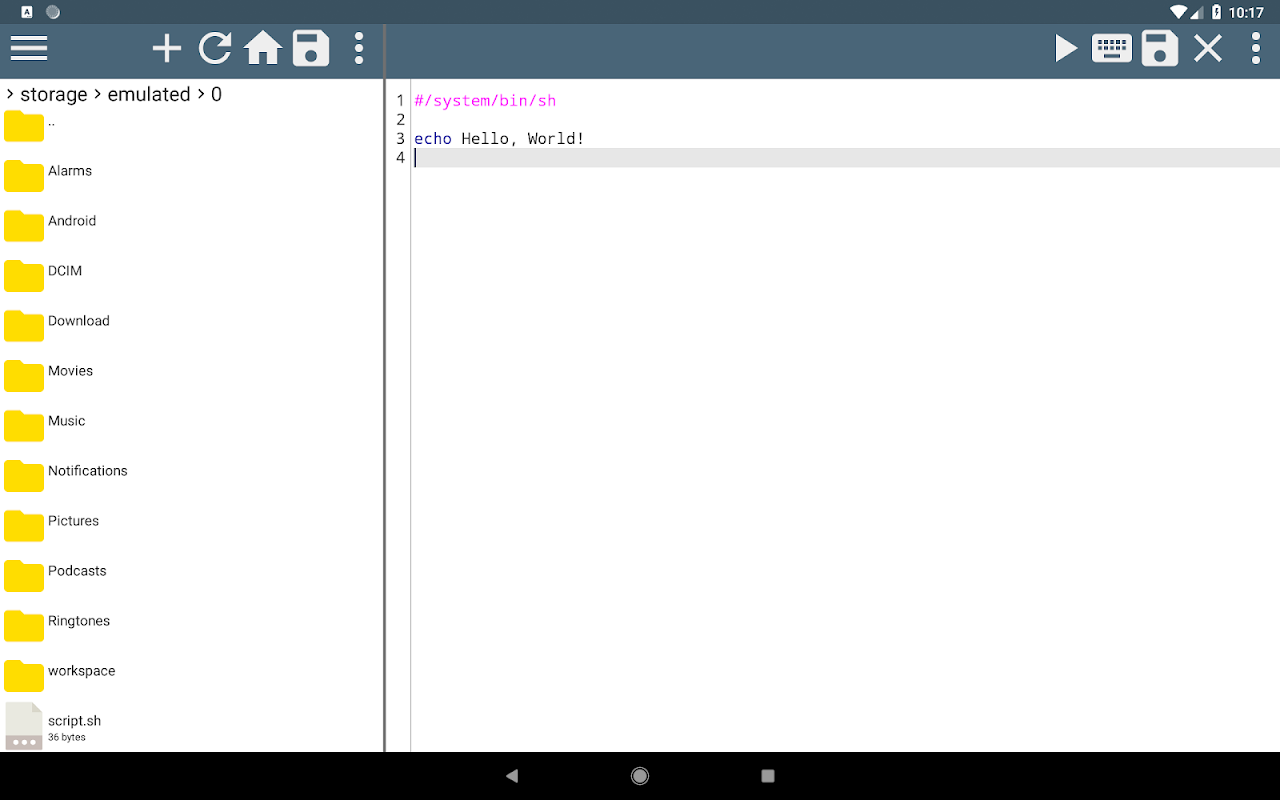Open the Download folder
The height and width of the screenshot is (800, 1280).
click(192, 321)
